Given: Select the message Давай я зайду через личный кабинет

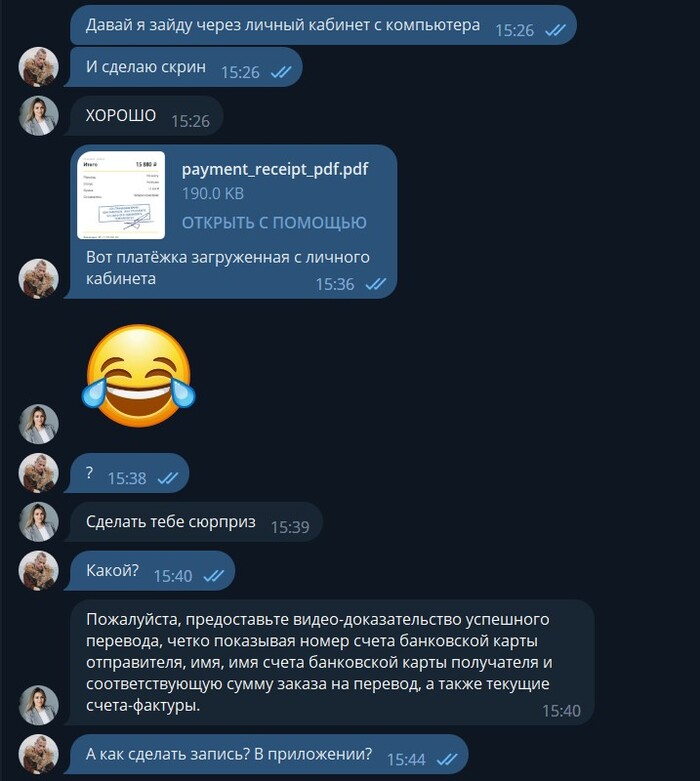Looking at the screenshot, I should tap(323, 25).
